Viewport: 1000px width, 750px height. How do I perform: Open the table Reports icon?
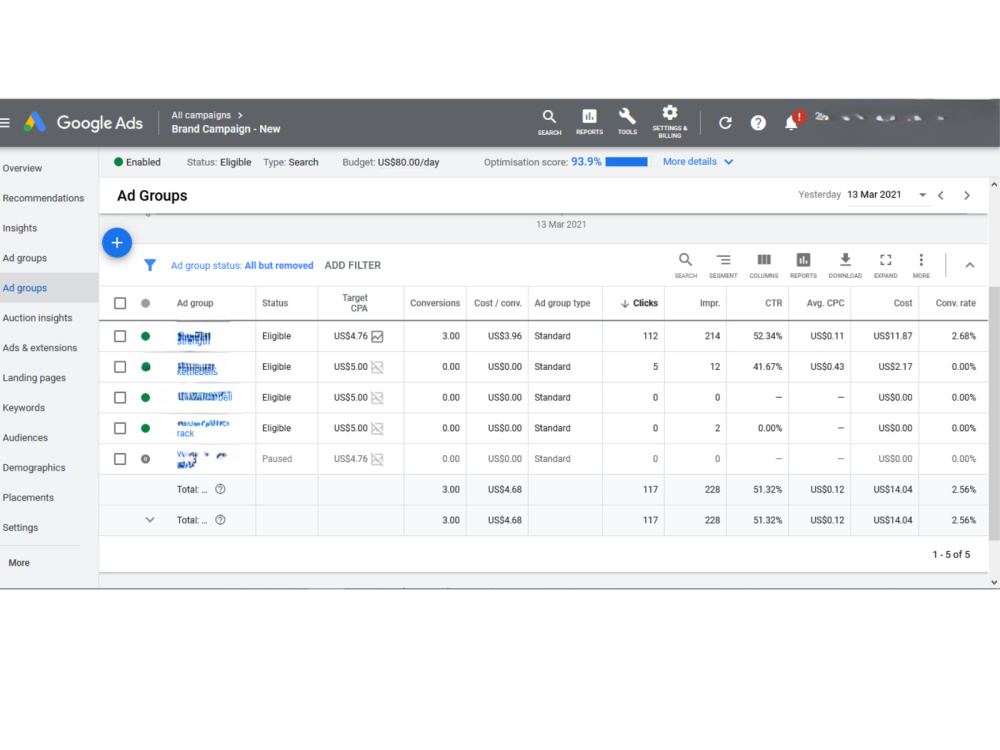pyautogui.click(x=803, y=265)
